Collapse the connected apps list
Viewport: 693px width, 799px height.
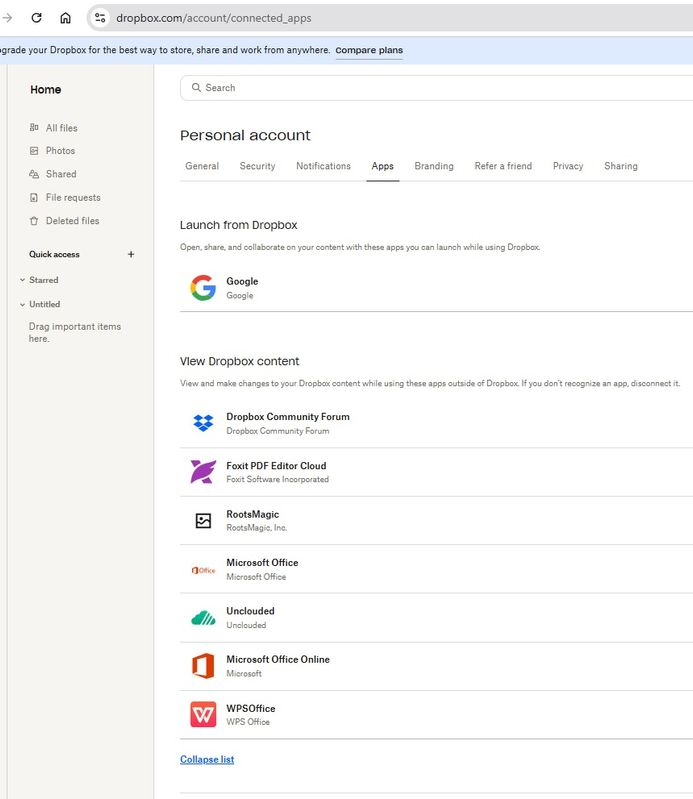[207, 759]
